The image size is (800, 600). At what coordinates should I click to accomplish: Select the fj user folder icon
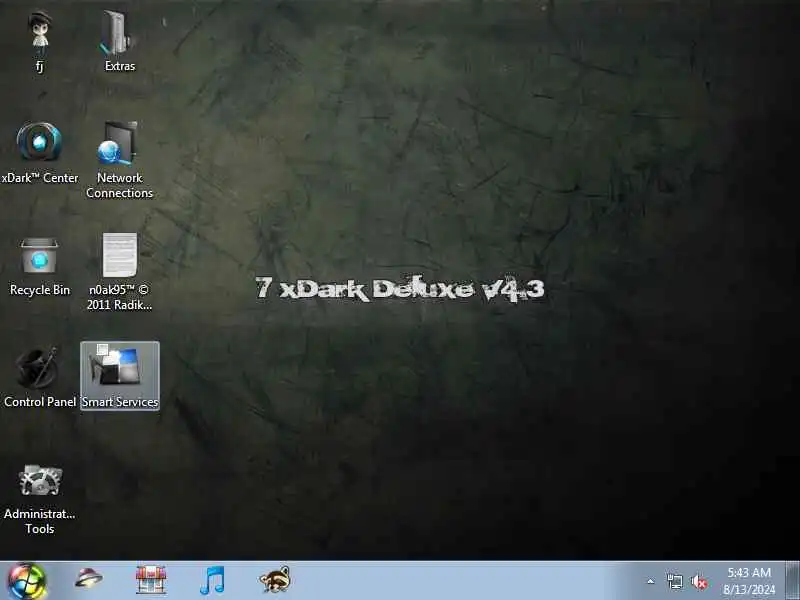(x=40, y=33)
